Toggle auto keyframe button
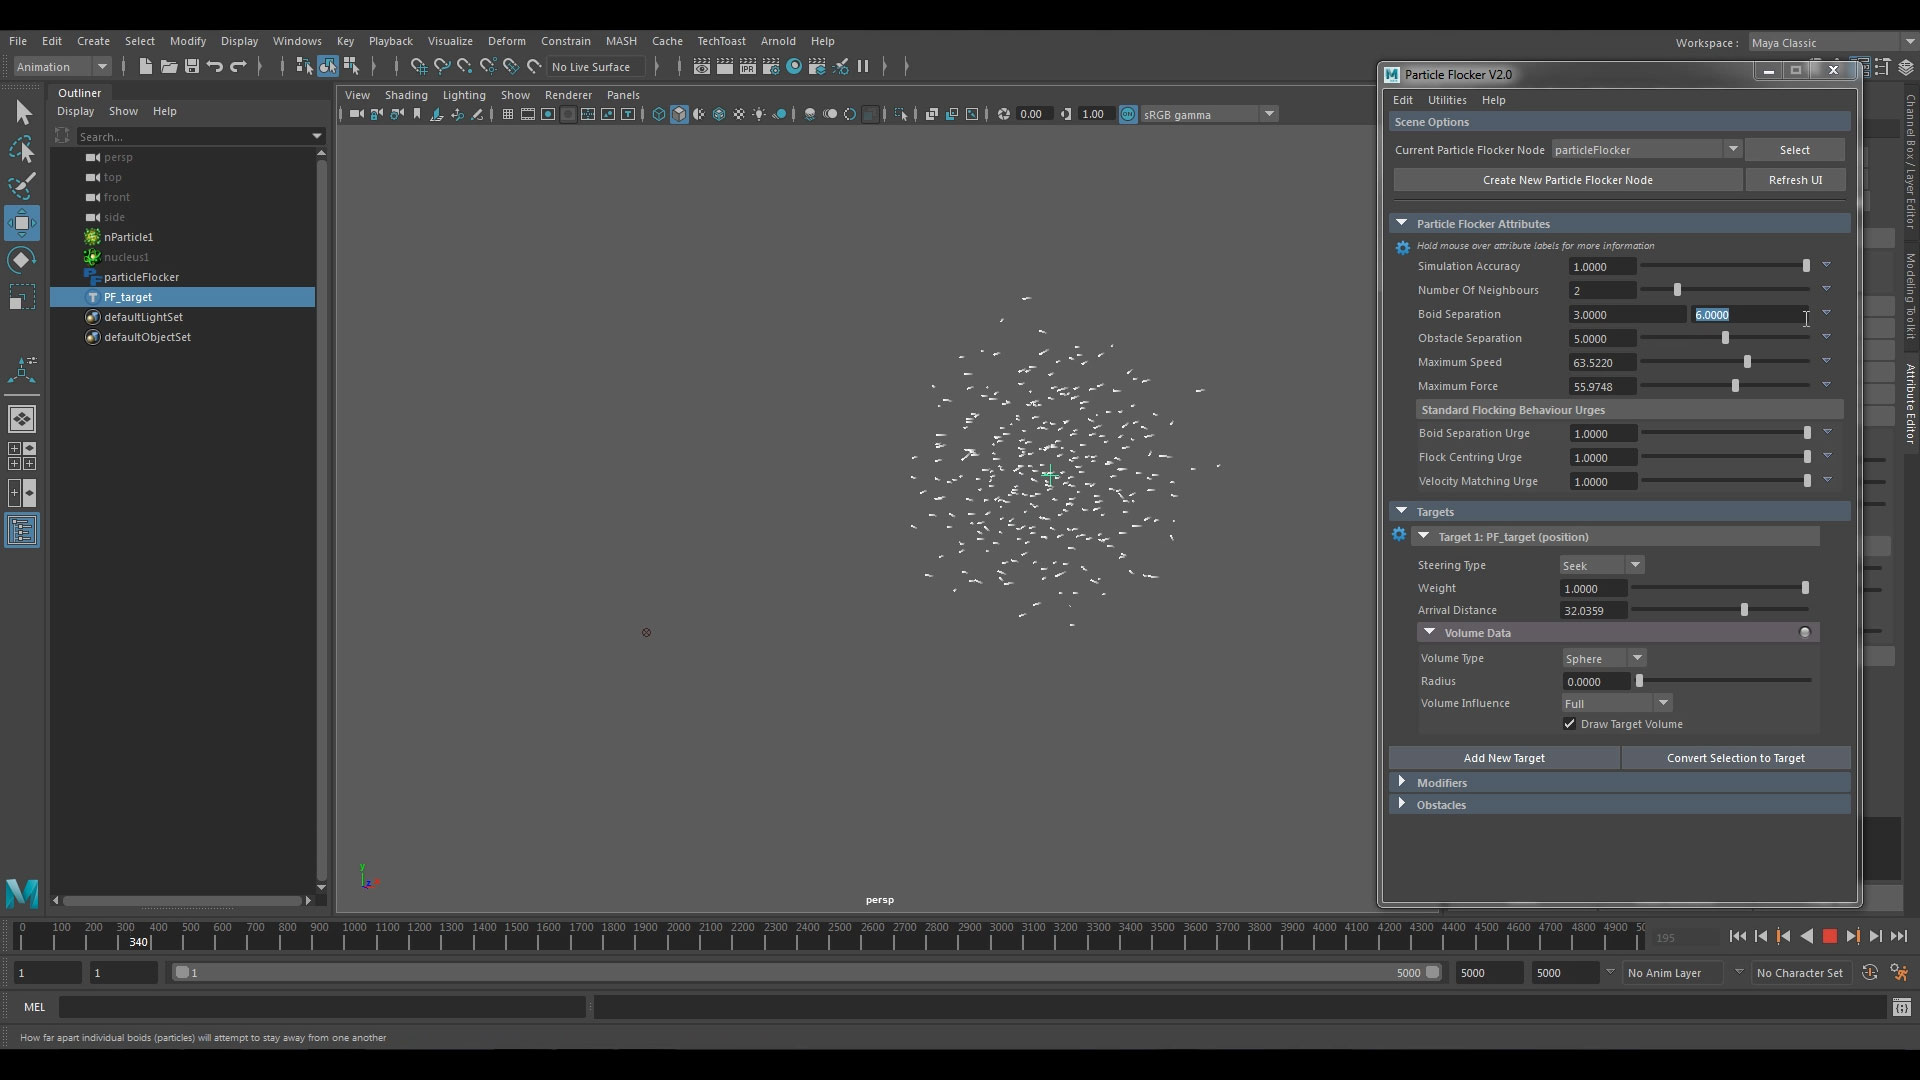 pos(1869,973)
